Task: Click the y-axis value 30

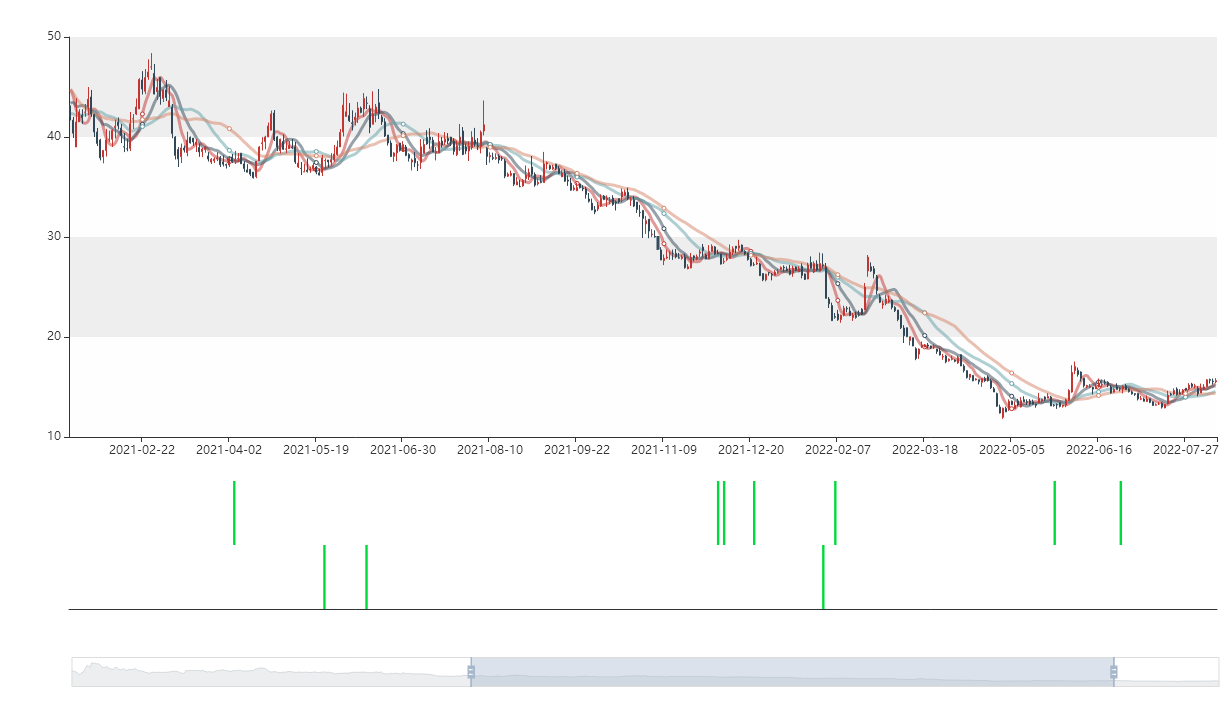Action: pyautogui.click(x=54, y=237)
